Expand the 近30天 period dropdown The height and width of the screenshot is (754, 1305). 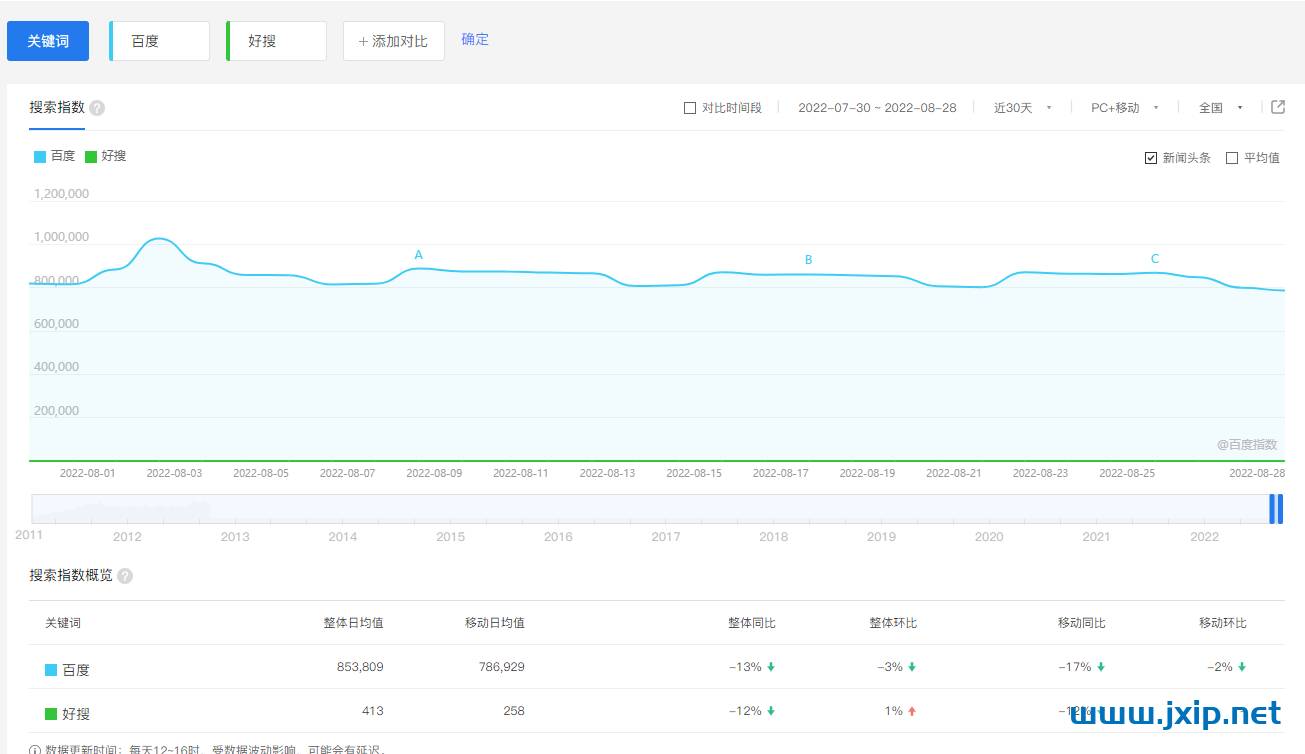[x=1022, y=108]
